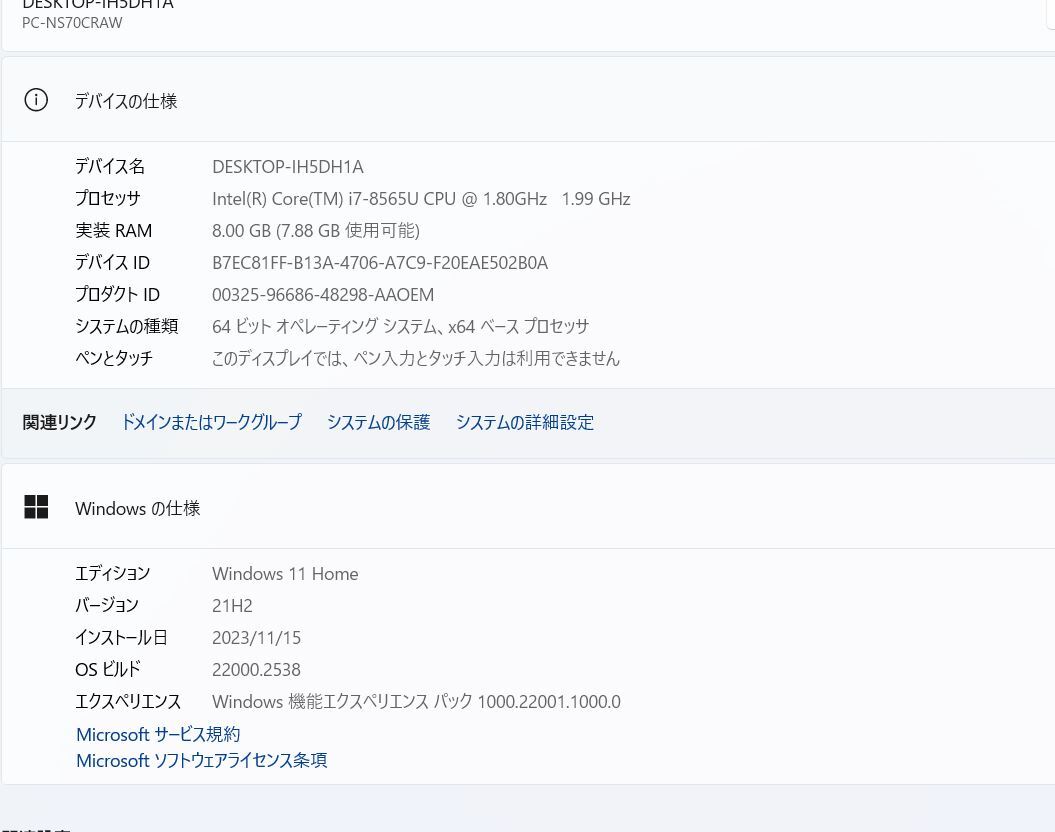Viewport: 1055px width, 832px height.
Task: Select experience value Windows 機能エクスペリエンス パック
Action: 416,702
